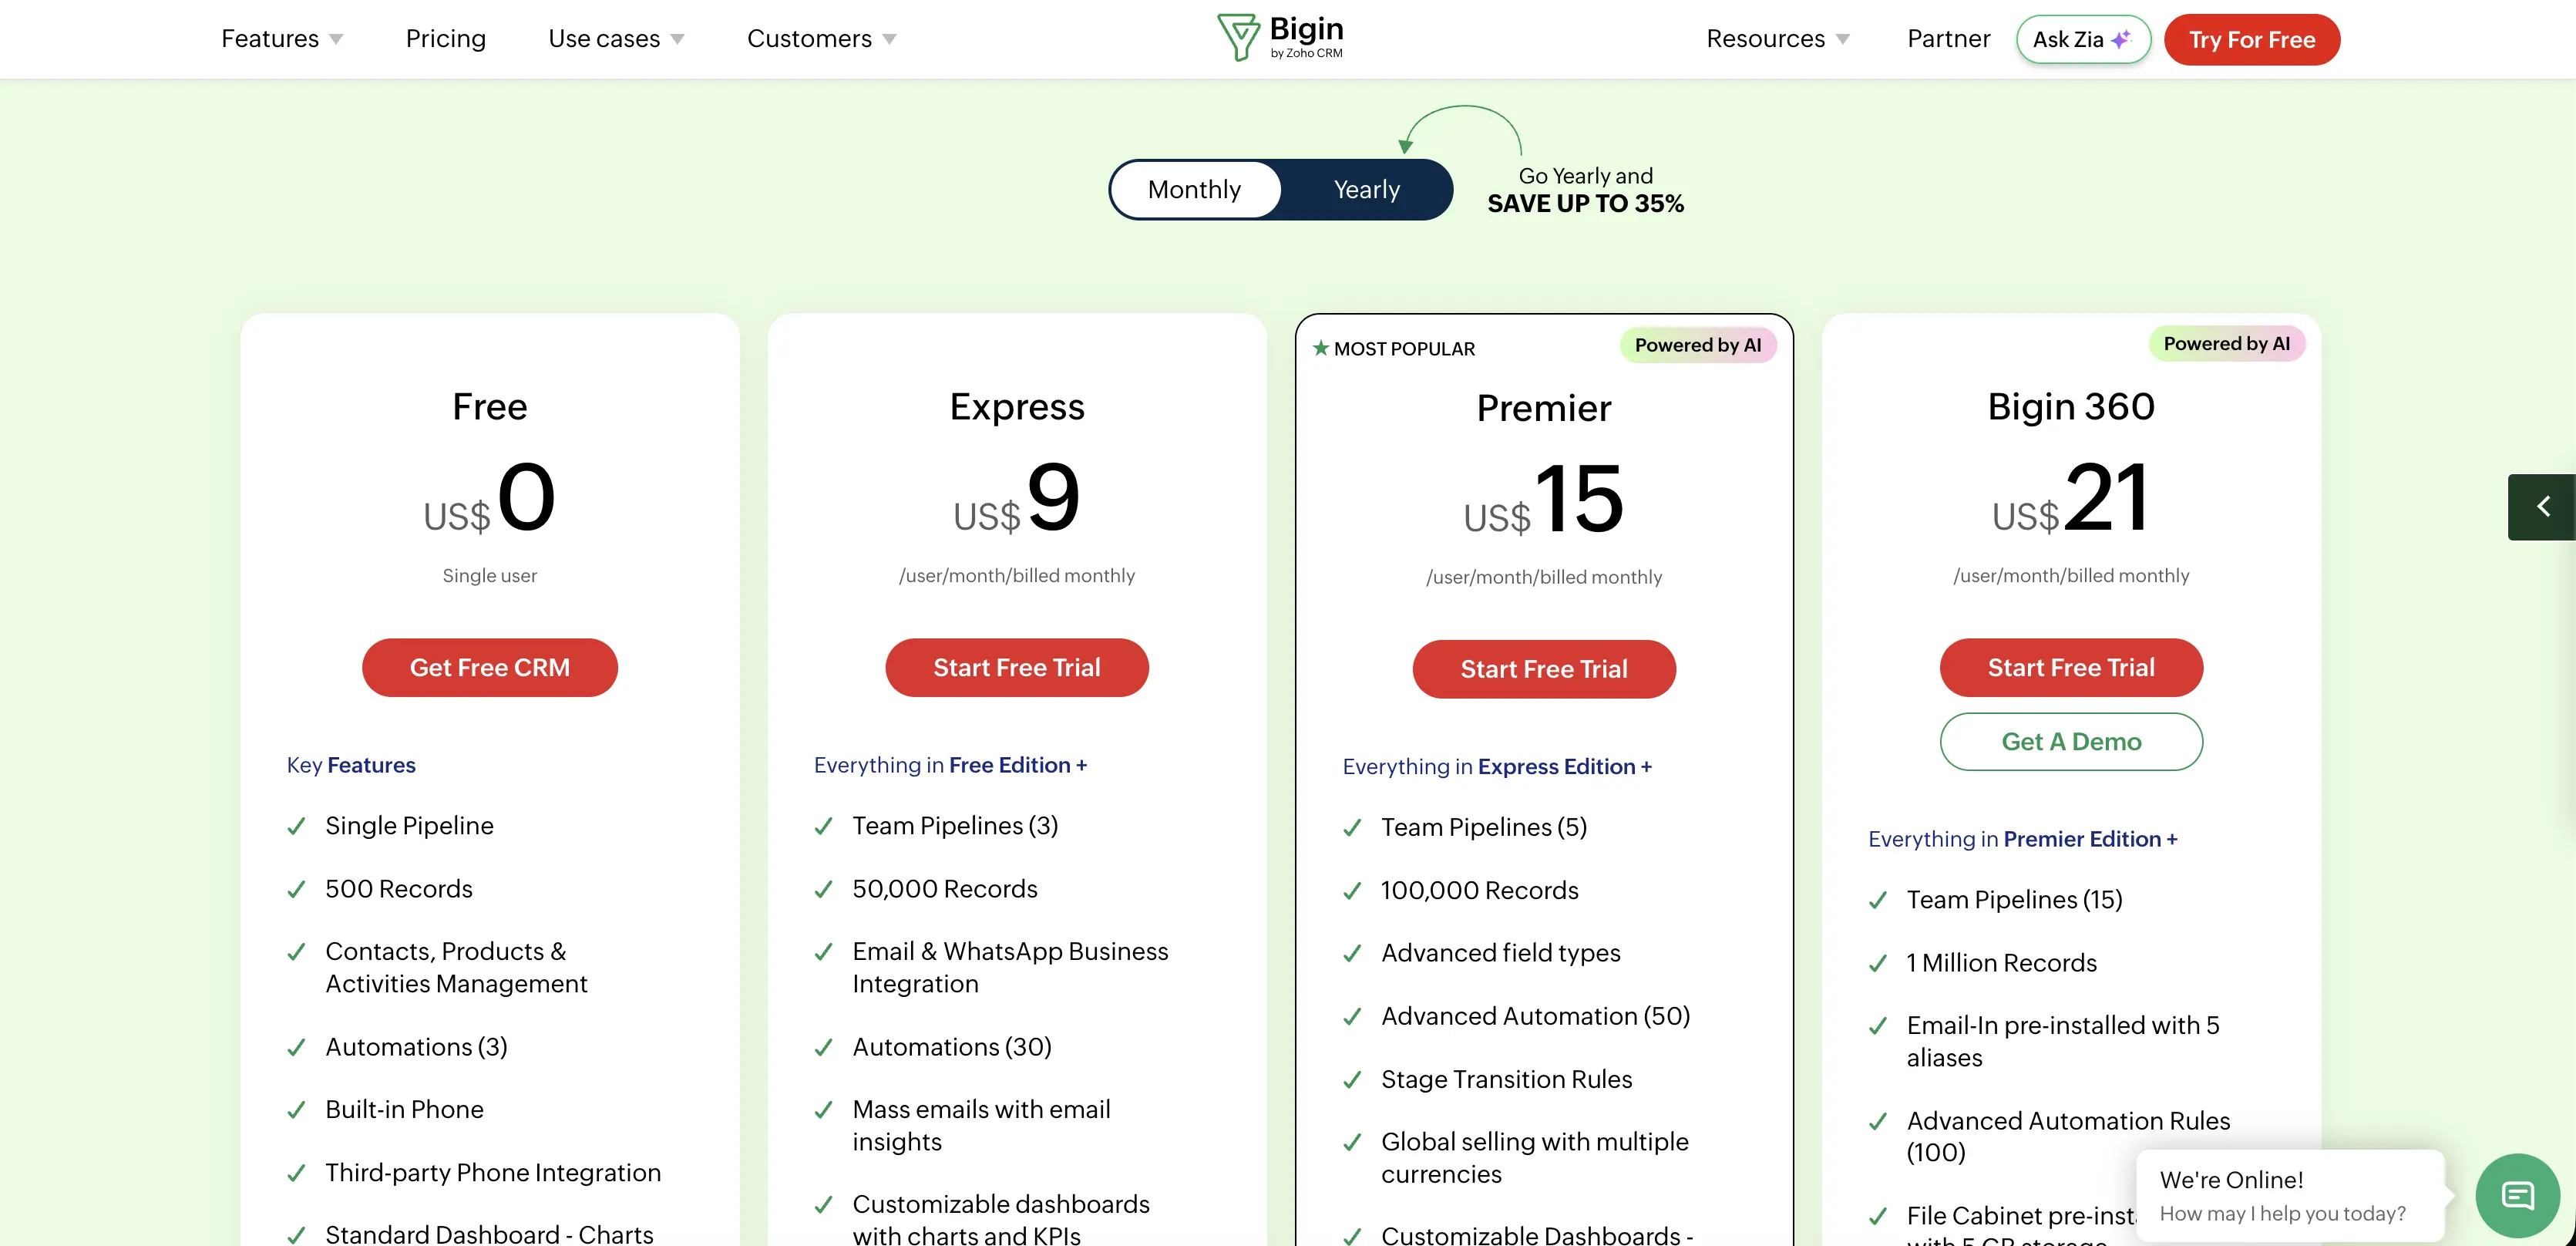
Task: Open the green live chat bubble icon
Action: click(x=2517, y=1195)
